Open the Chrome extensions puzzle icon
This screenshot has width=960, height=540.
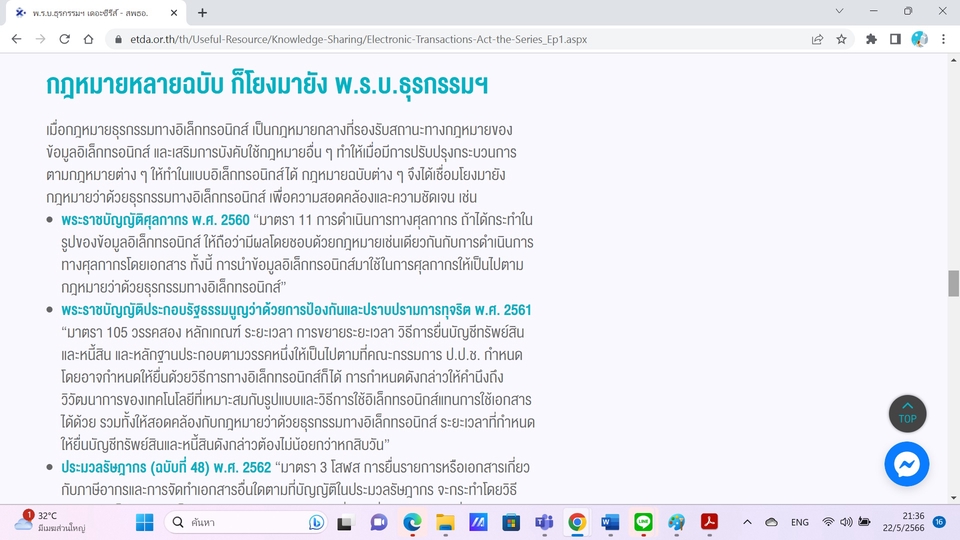coord(871,39)
